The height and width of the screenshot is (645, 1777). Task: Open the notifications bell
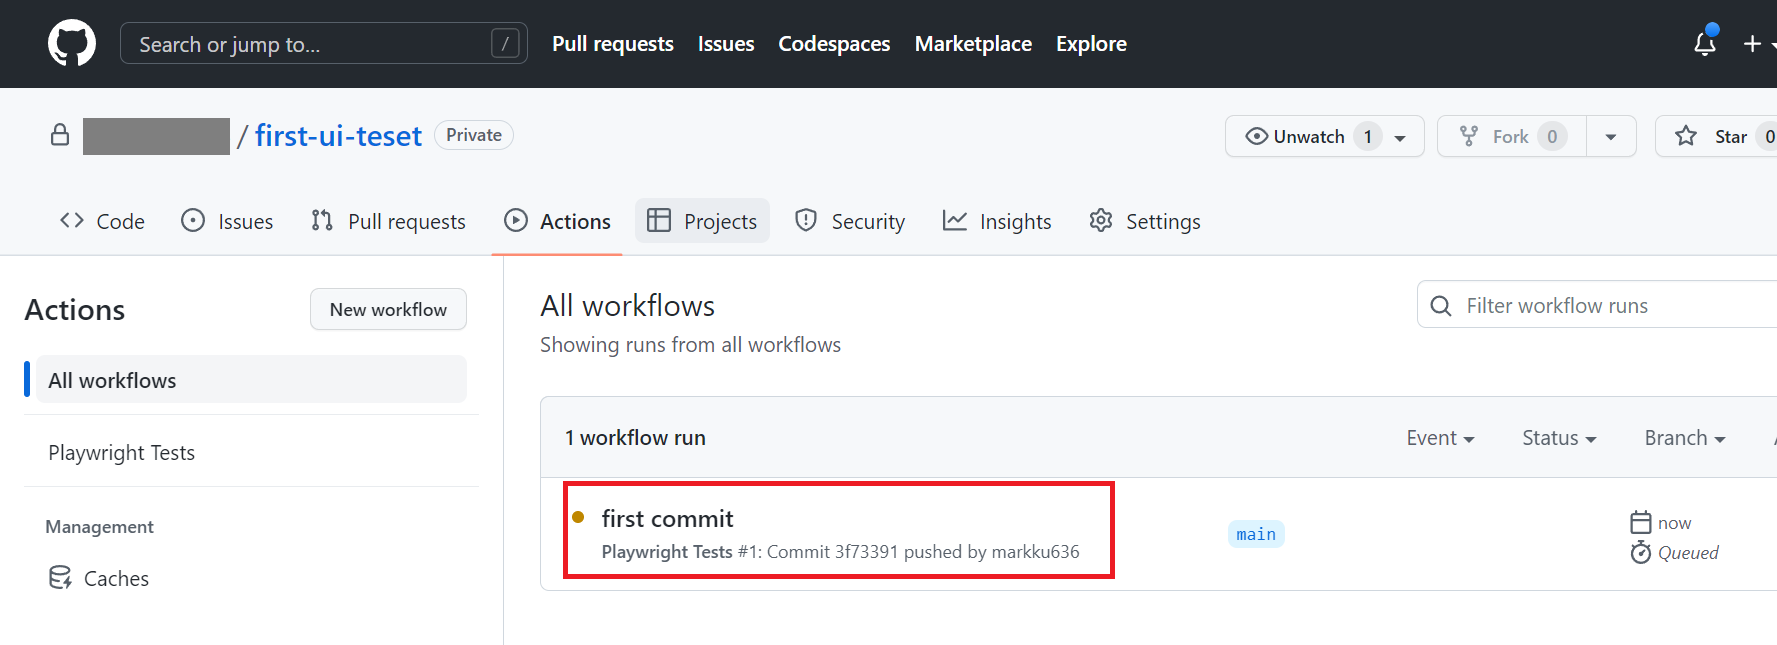coord(1705,44)
